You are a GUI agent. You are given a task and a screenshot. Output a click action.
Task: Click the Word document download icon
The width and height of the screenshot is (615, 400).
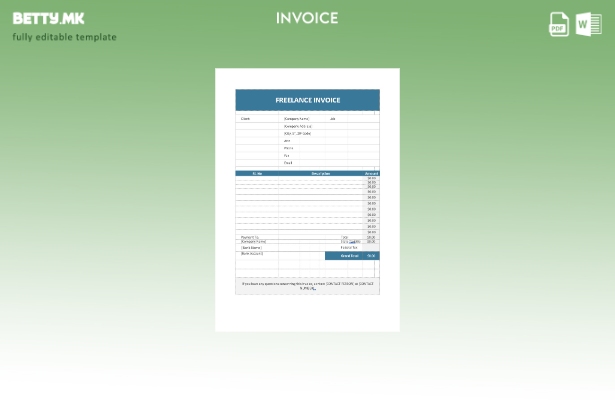click(x=589, y=24)
